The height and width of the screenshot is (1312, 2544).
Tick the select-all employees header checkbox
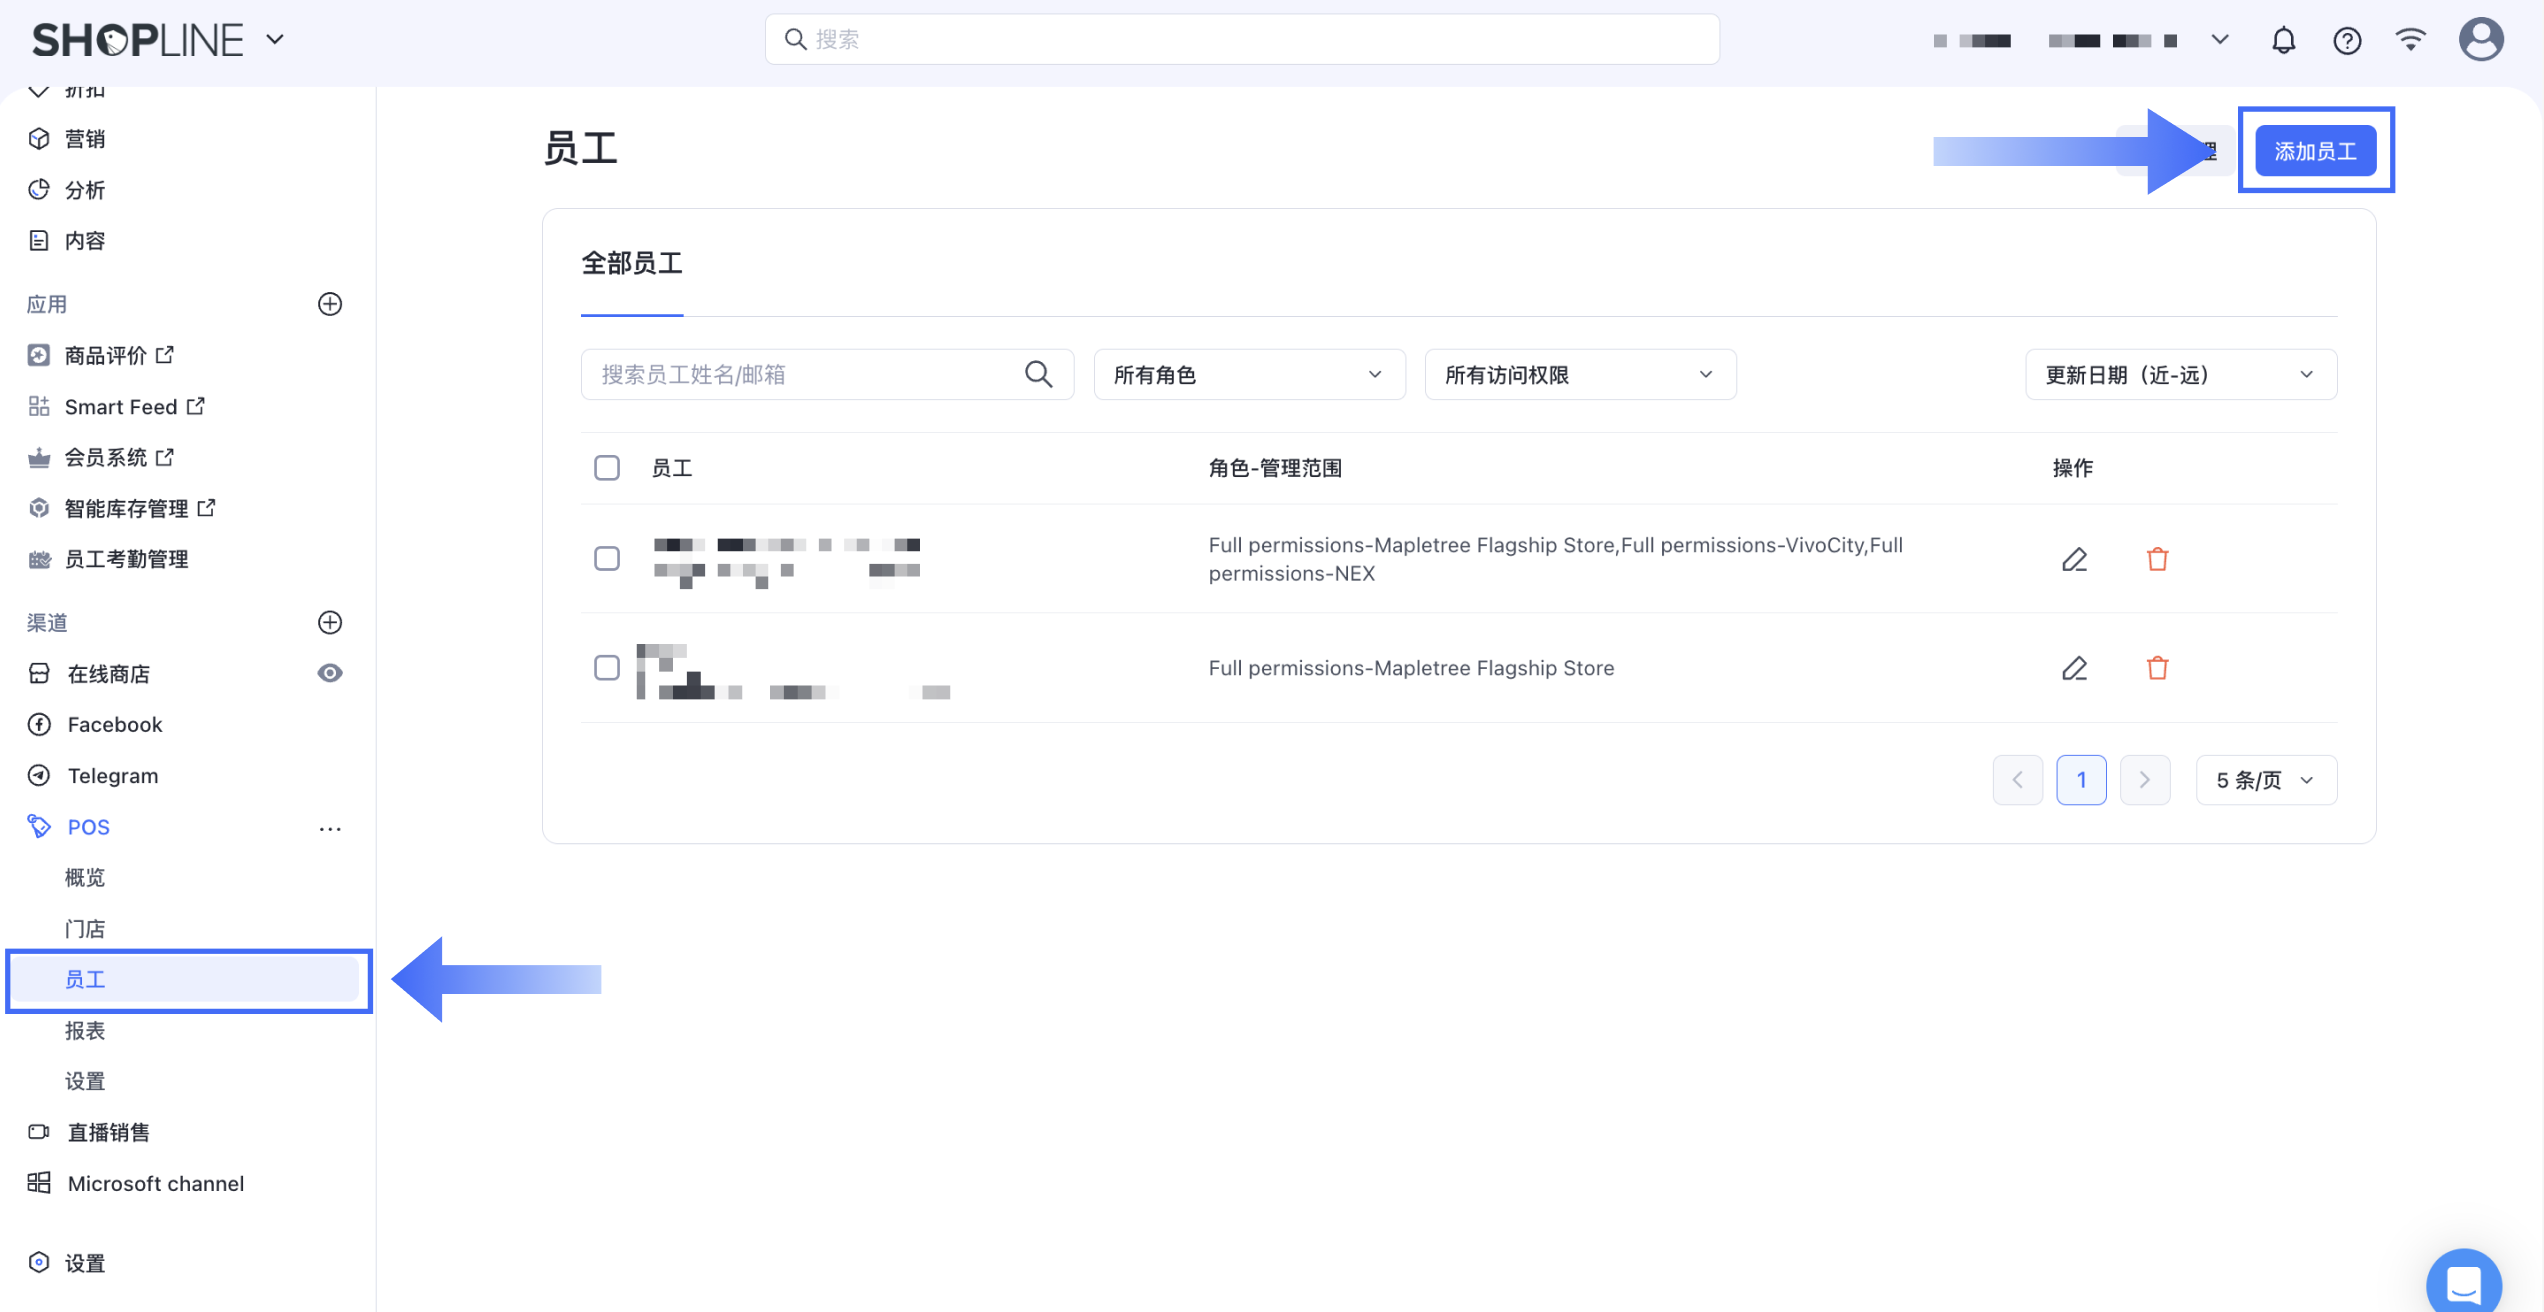point(607,468)
